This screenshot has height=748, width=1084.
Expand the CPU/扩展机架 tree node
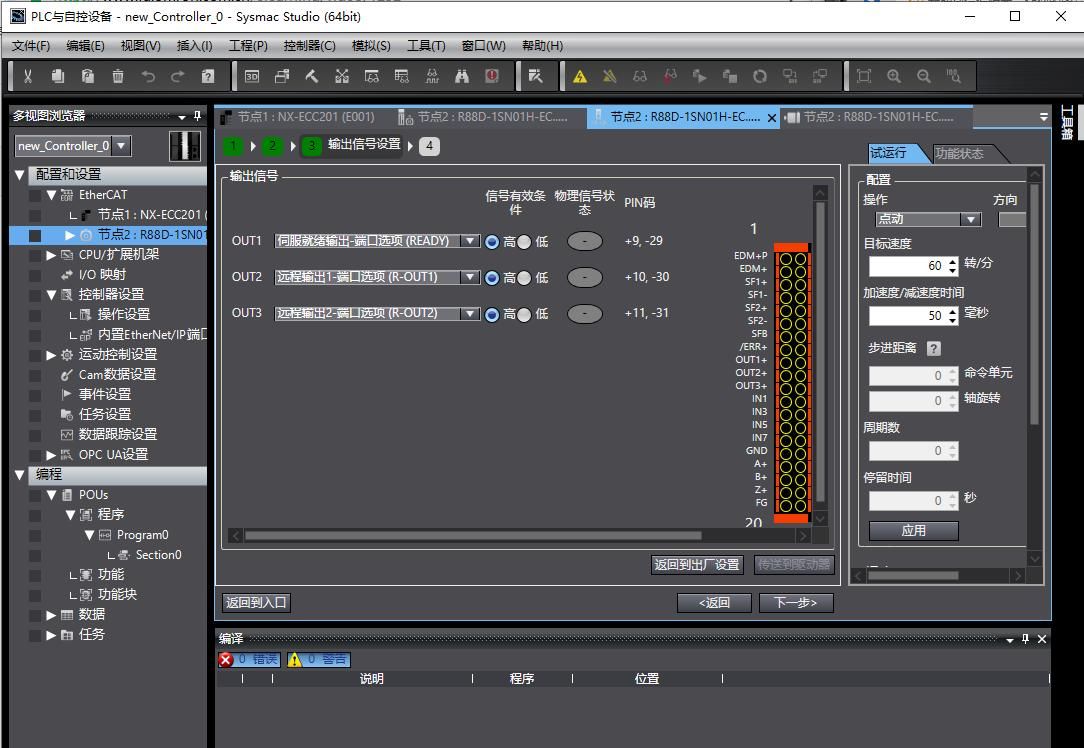51,255
